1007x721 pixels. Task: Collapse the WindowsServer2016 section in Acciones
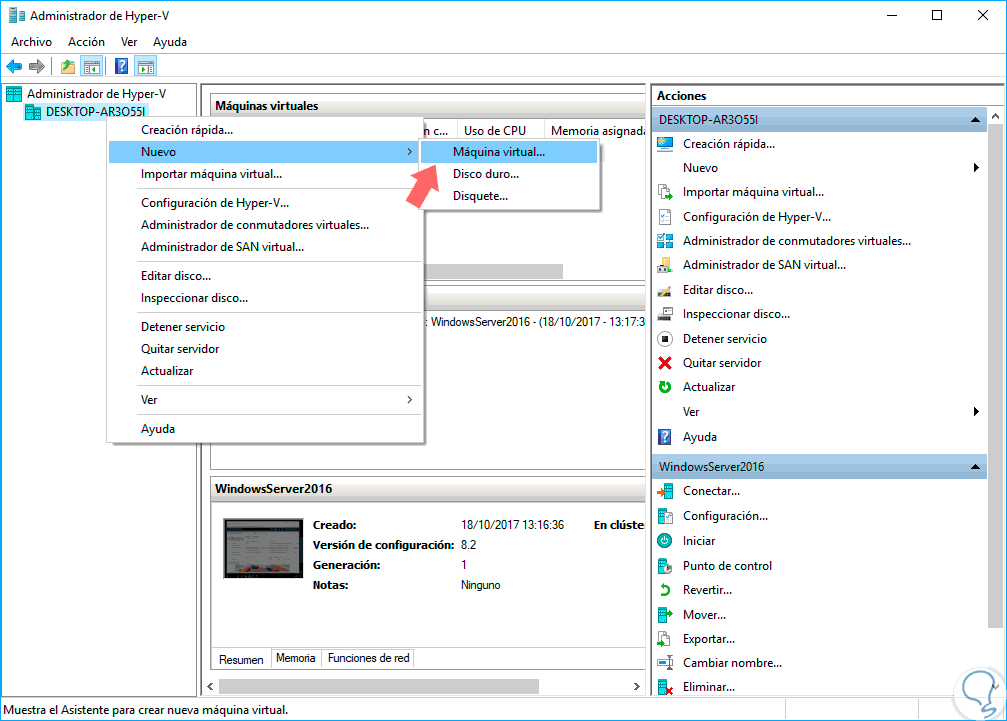[x=975, y=467]
